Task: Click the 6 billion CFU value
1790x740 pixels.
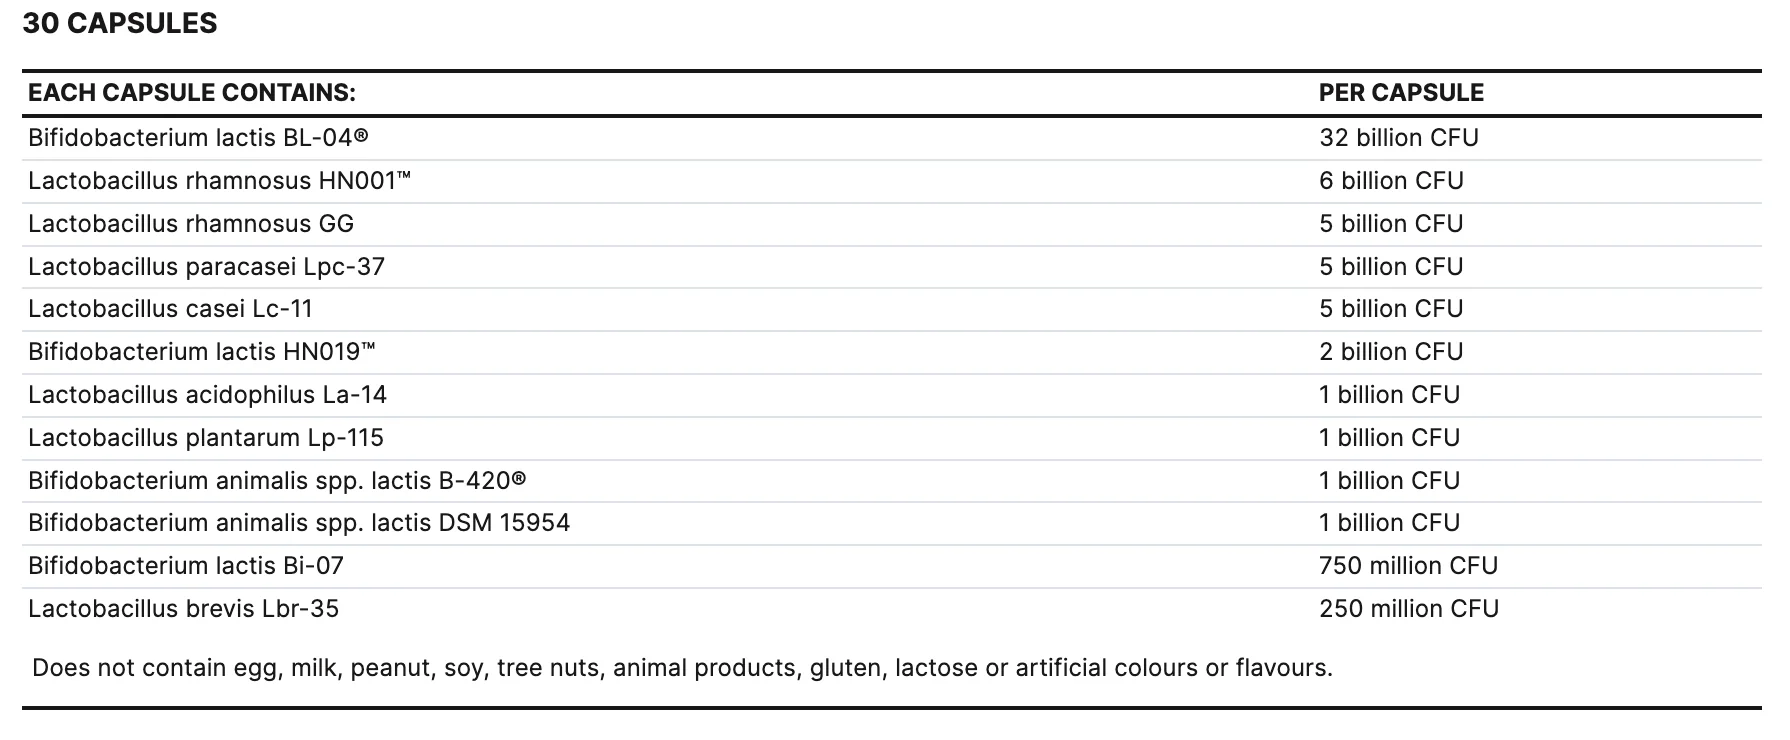Action: click(1391, 181)
